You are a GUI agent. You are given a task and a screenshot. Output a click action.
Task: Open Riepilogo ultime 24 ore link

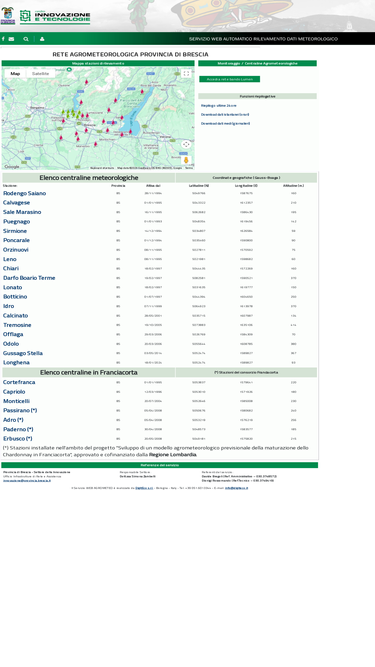219,105
